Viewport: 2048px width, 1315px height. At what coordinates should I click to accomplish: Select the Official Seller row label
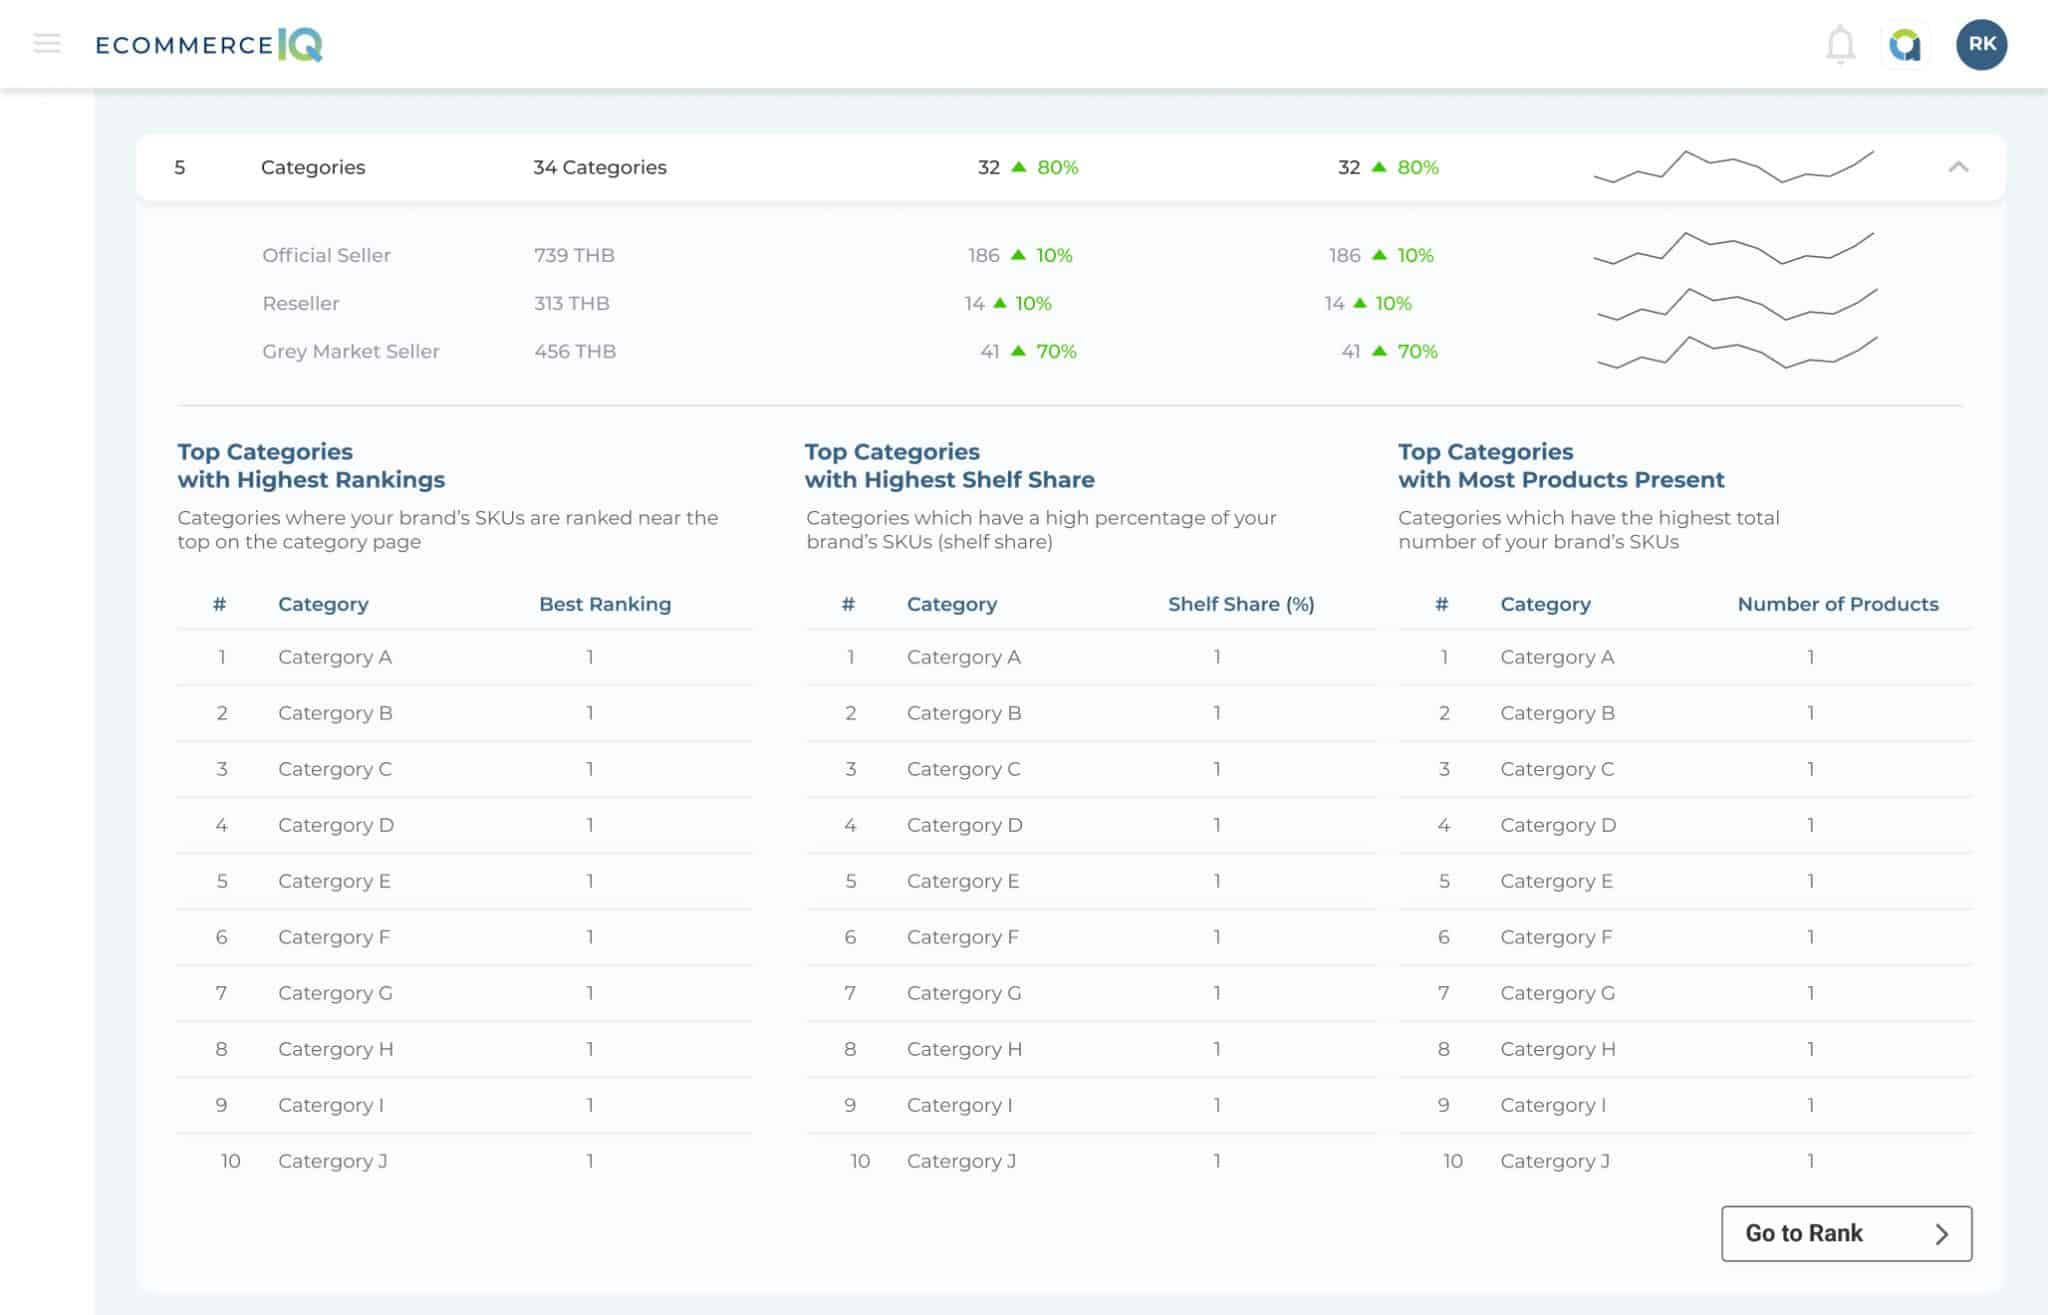point(326,255)
